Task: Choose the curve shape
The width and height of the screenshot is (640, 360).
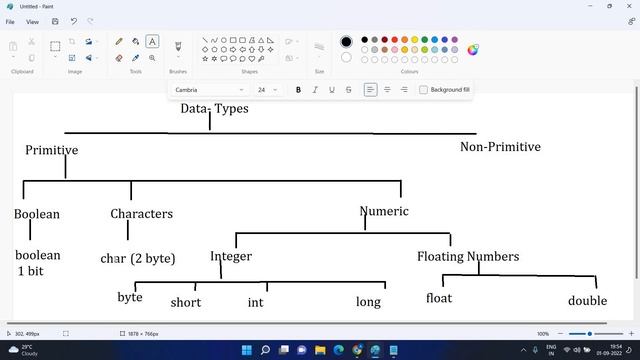Action: tap(214, 40)
